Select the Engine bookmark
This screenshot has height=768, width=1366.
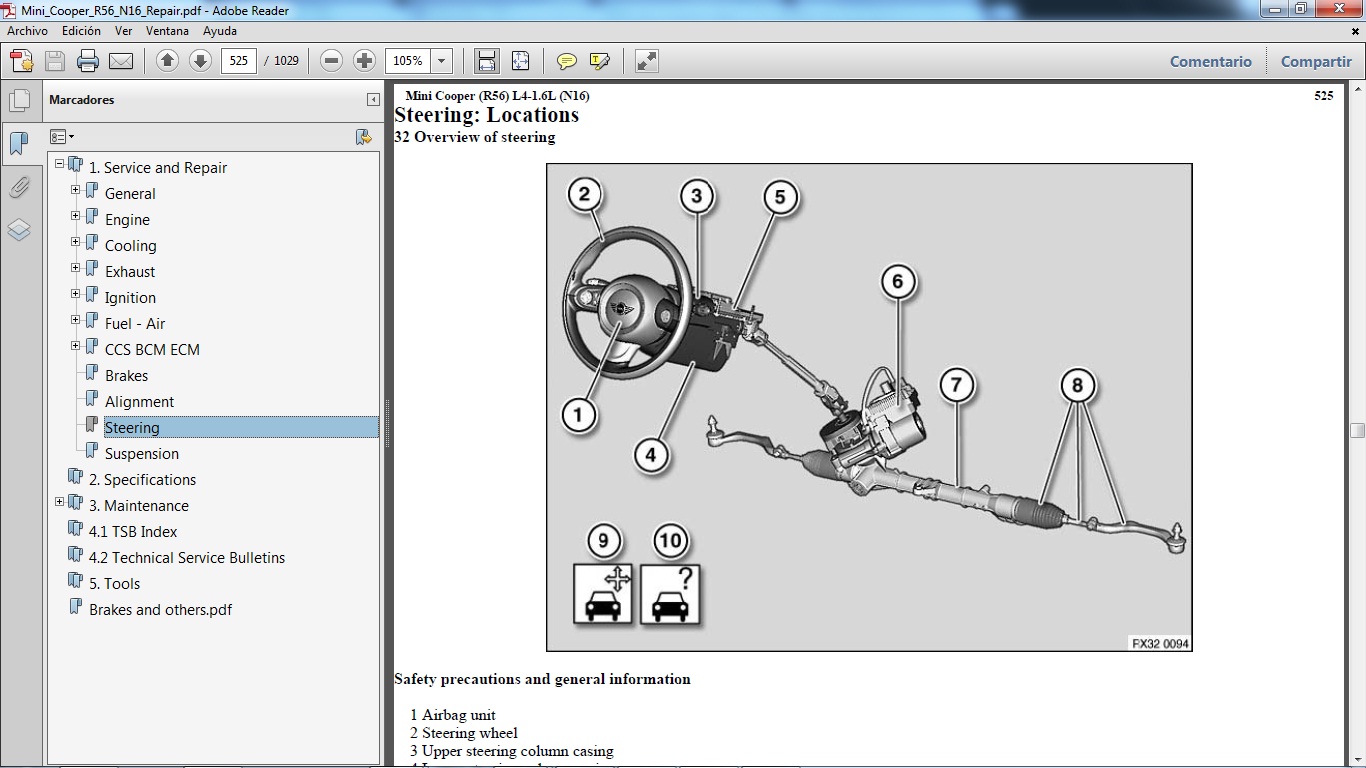point(127,220)
